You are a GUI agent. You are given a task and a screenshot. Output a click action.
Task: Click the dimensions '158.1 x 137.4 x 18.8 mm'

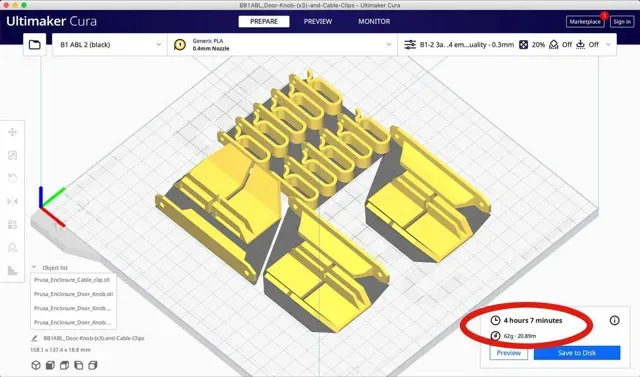click(x=60, y=350)
